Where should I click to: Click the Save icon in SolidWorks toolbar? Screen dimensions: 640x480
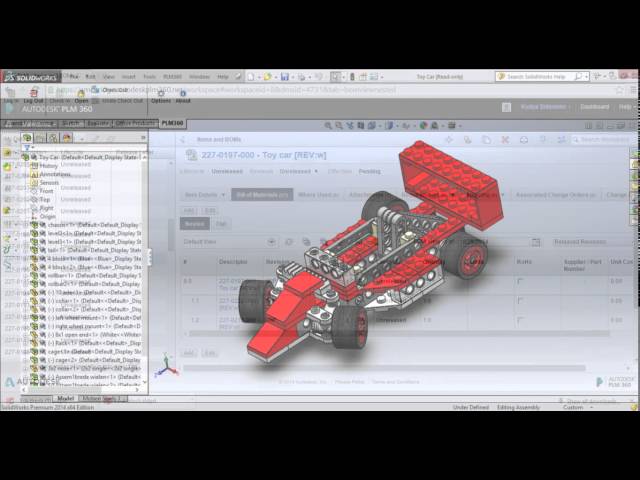285,76
